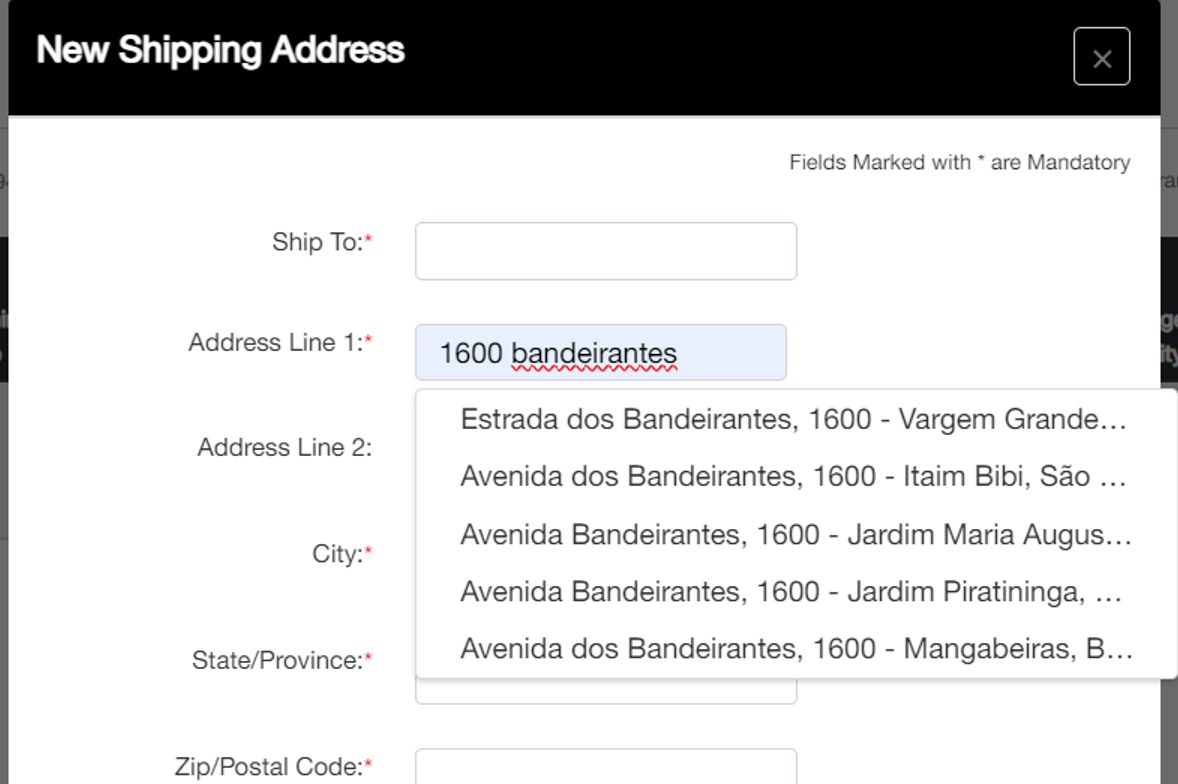The height and width of the screenshot is (784, 1178).
Task: Click the Zip/Postal Code input field
Action: (605, 768)
